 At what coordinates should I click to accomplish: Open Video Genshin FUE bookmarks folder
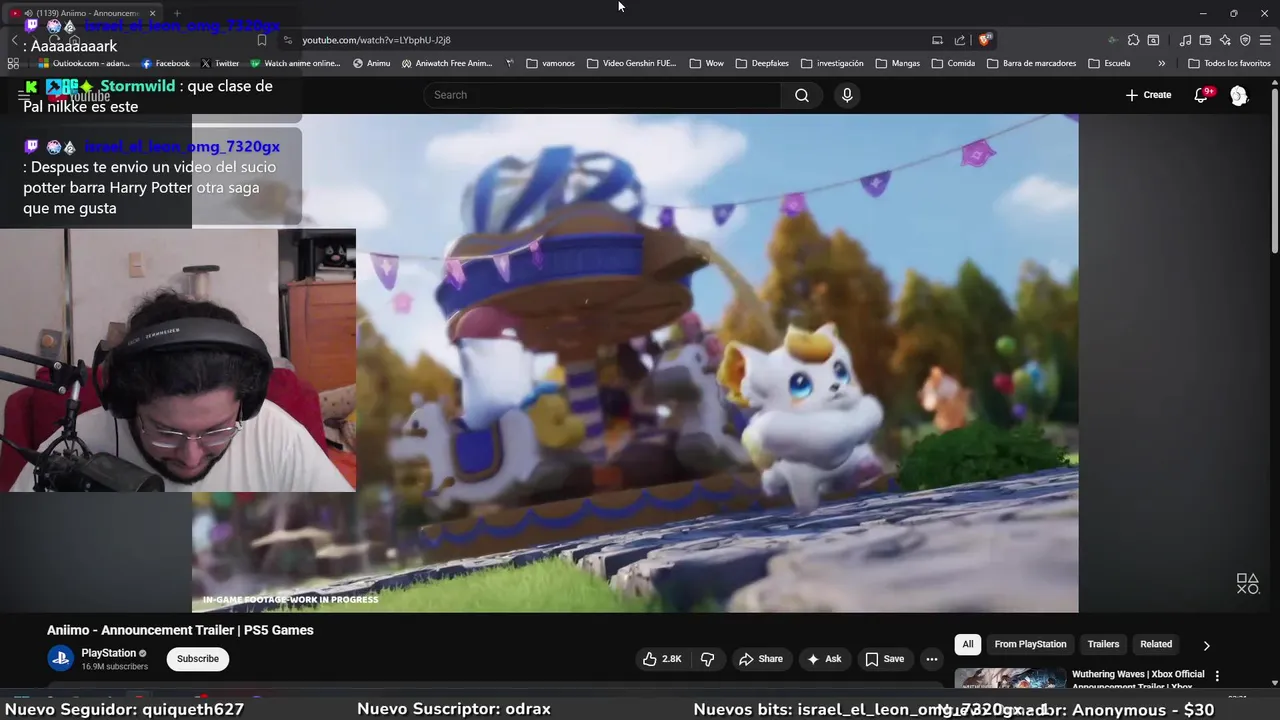[632, 63]
